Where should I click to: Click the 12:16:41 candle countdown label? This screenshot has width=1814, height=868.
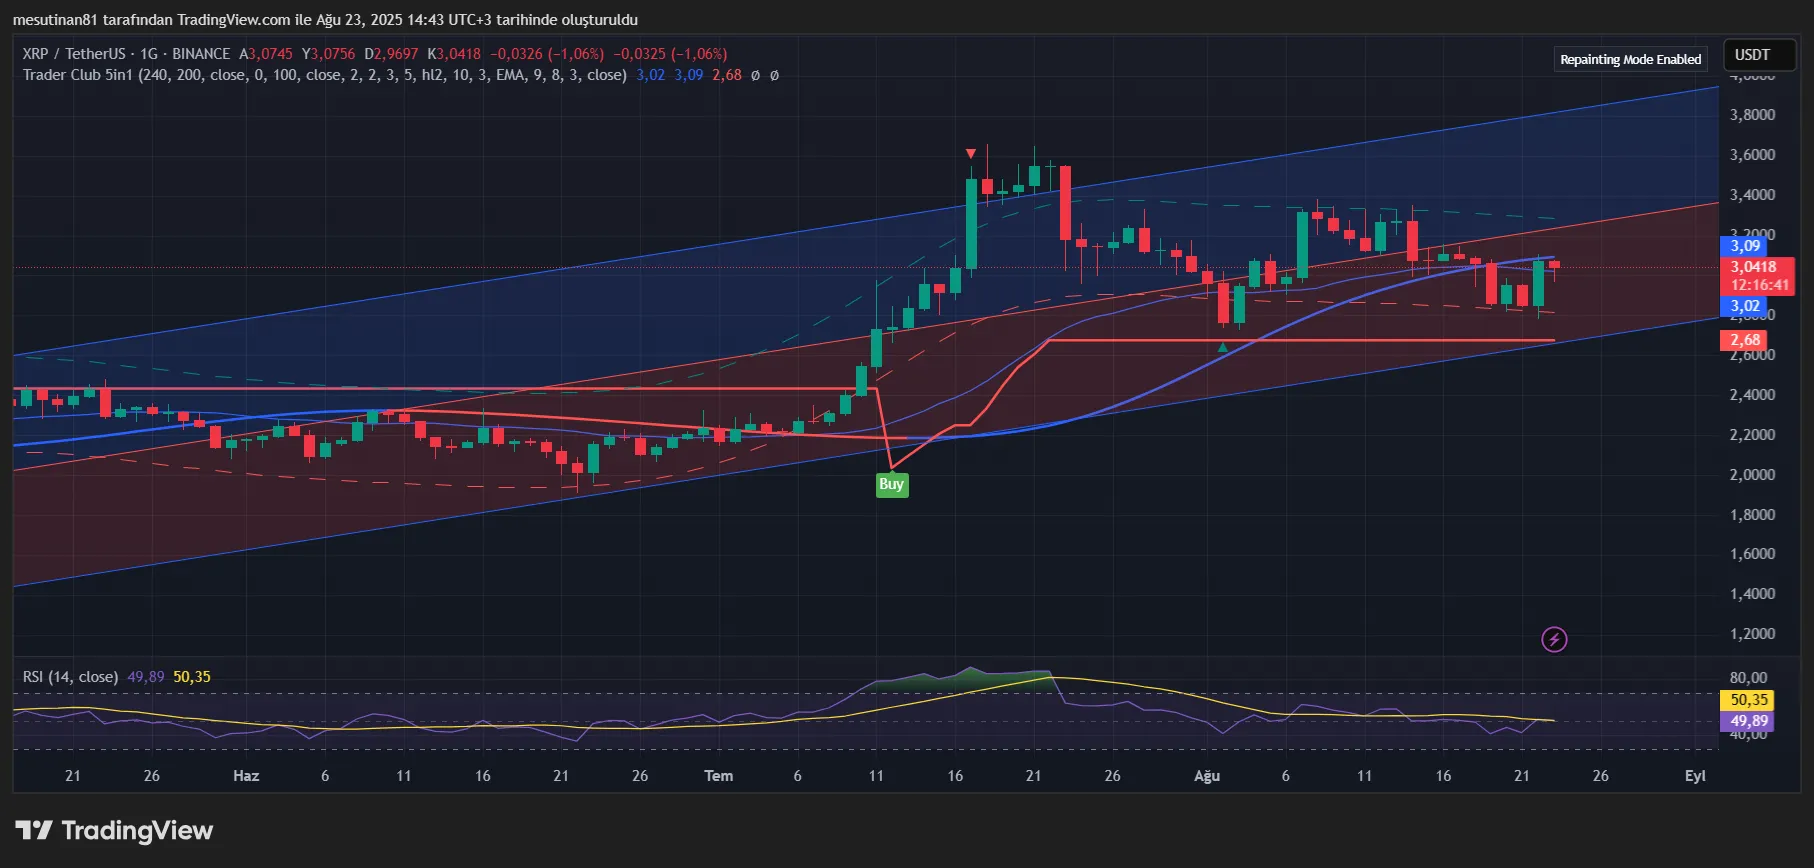pos(1760,285)
